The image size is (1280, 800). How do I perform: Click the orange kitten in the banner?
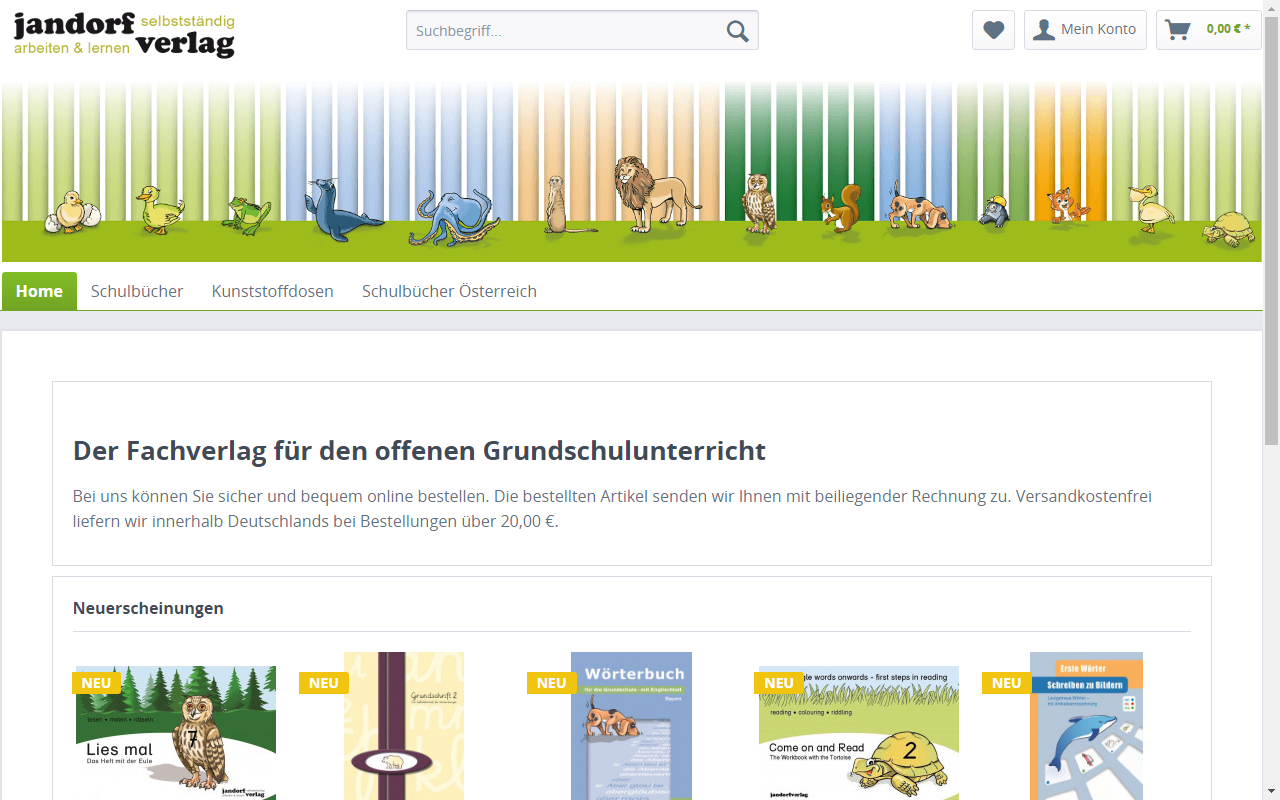[1067, 204]
